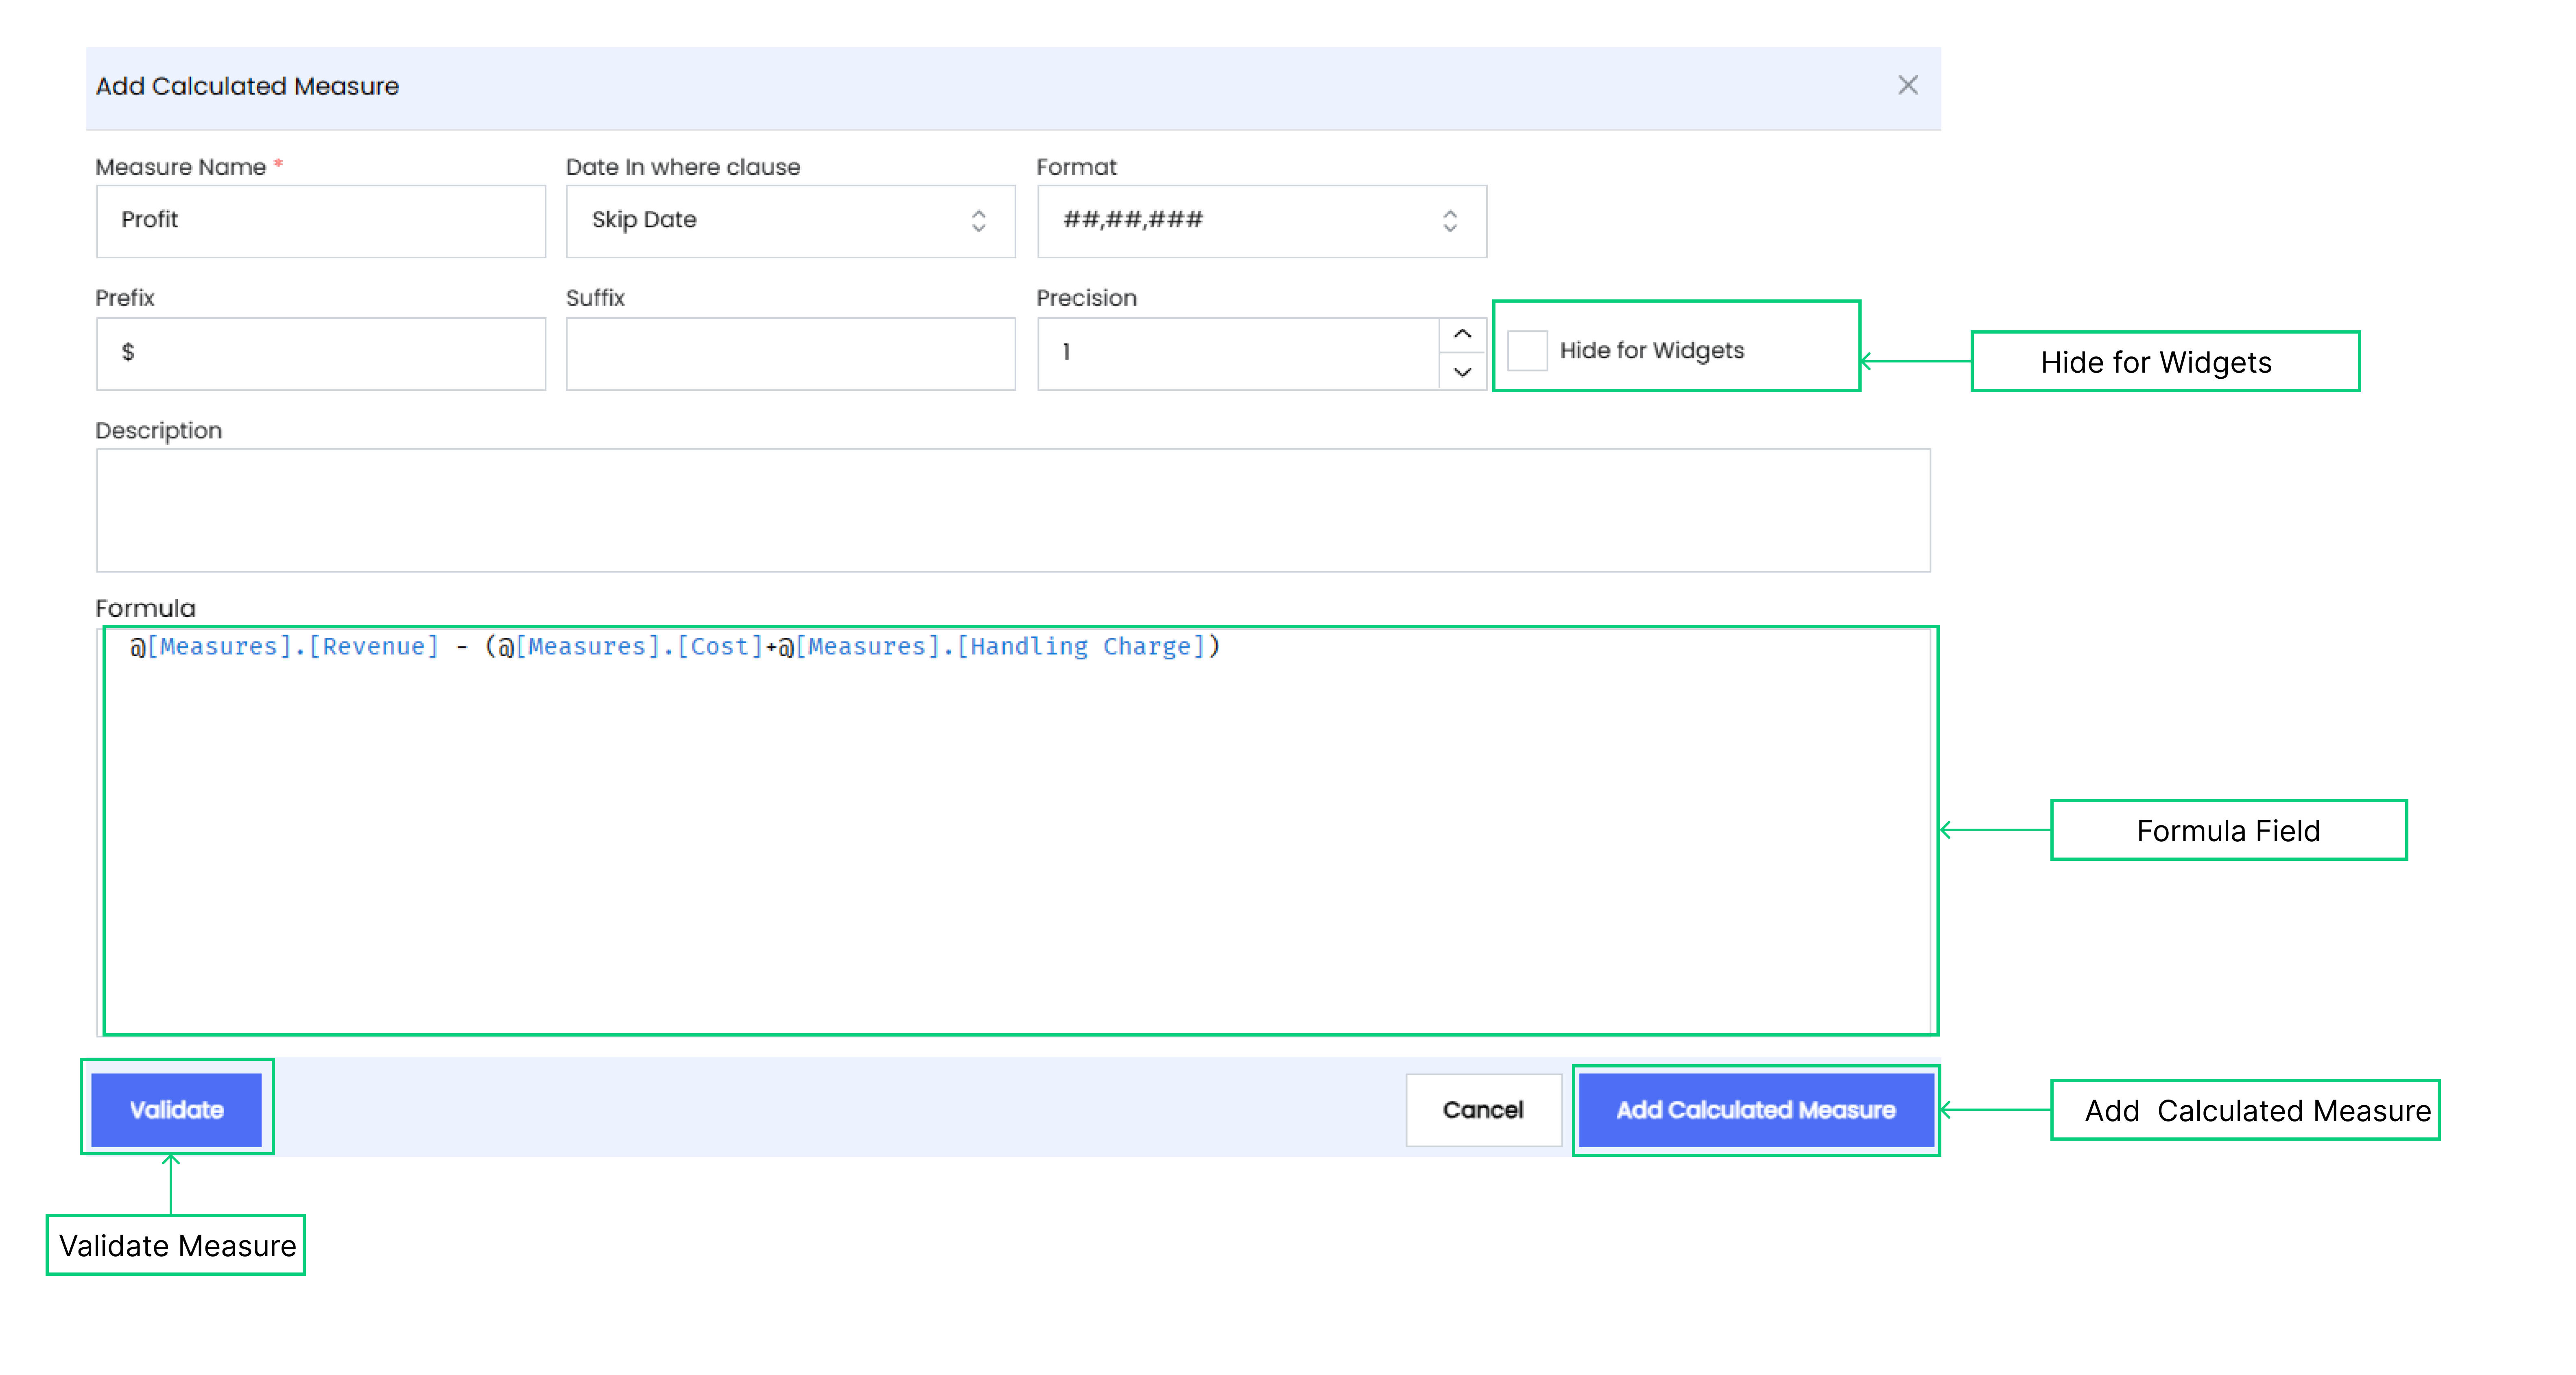Close the Add Calculated Measure dialog

pyautogui.click(x=1907, y=86)
